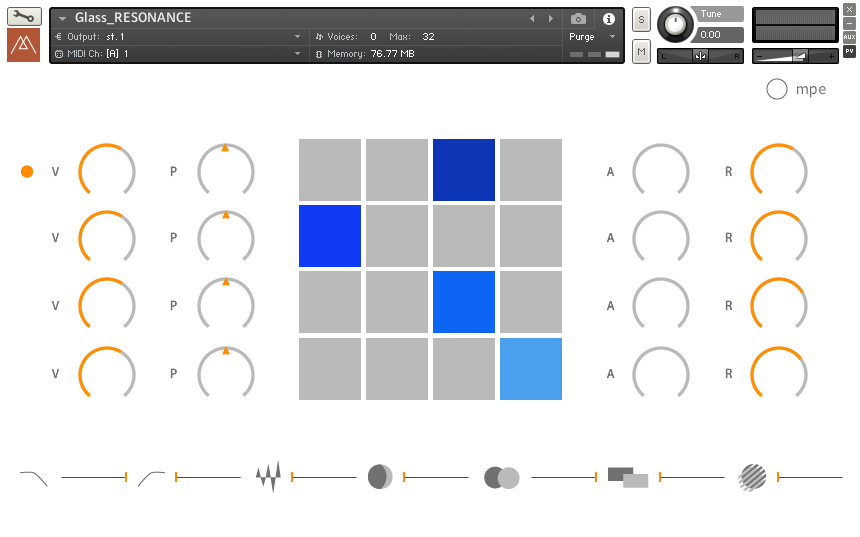The image size is (860, 537).
Task: Click the striped circle effect icon
Action: [752, 477]
